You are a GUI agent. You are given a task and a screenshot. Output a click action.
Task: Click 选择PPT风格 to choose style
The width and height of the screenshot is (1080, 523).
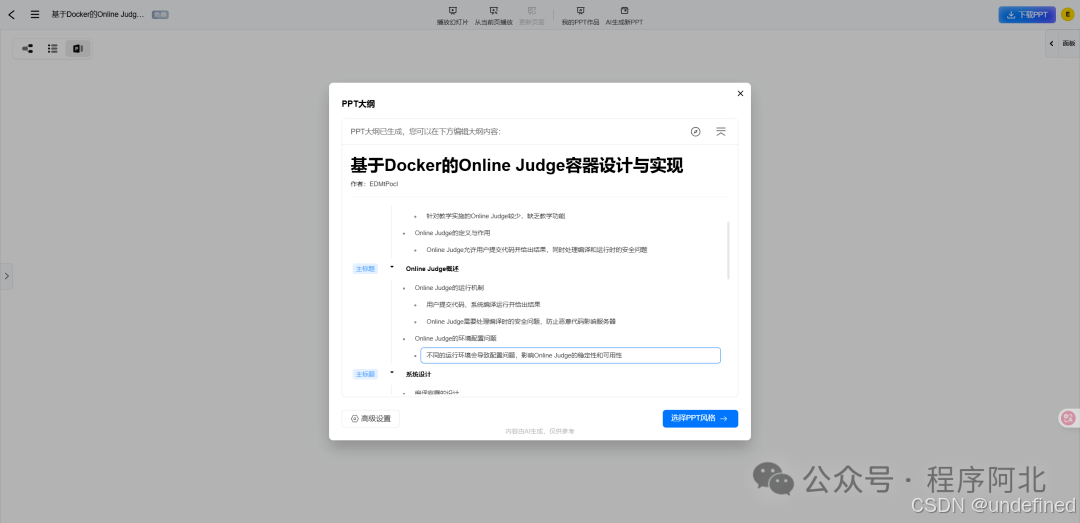700,418
